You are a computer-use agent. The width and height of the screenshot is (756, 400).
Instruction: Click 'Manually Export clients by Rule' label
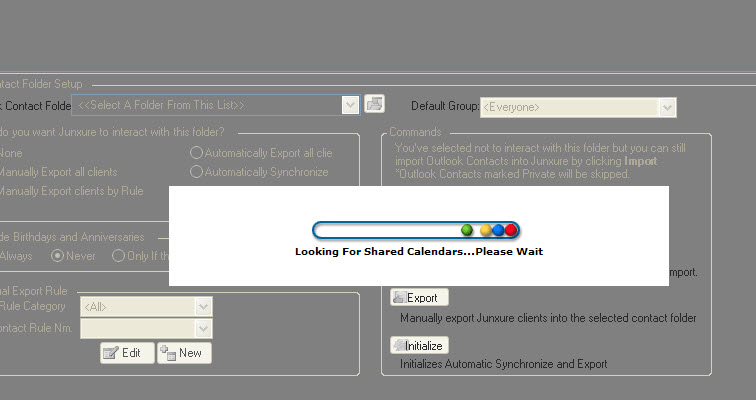(71, 191)
